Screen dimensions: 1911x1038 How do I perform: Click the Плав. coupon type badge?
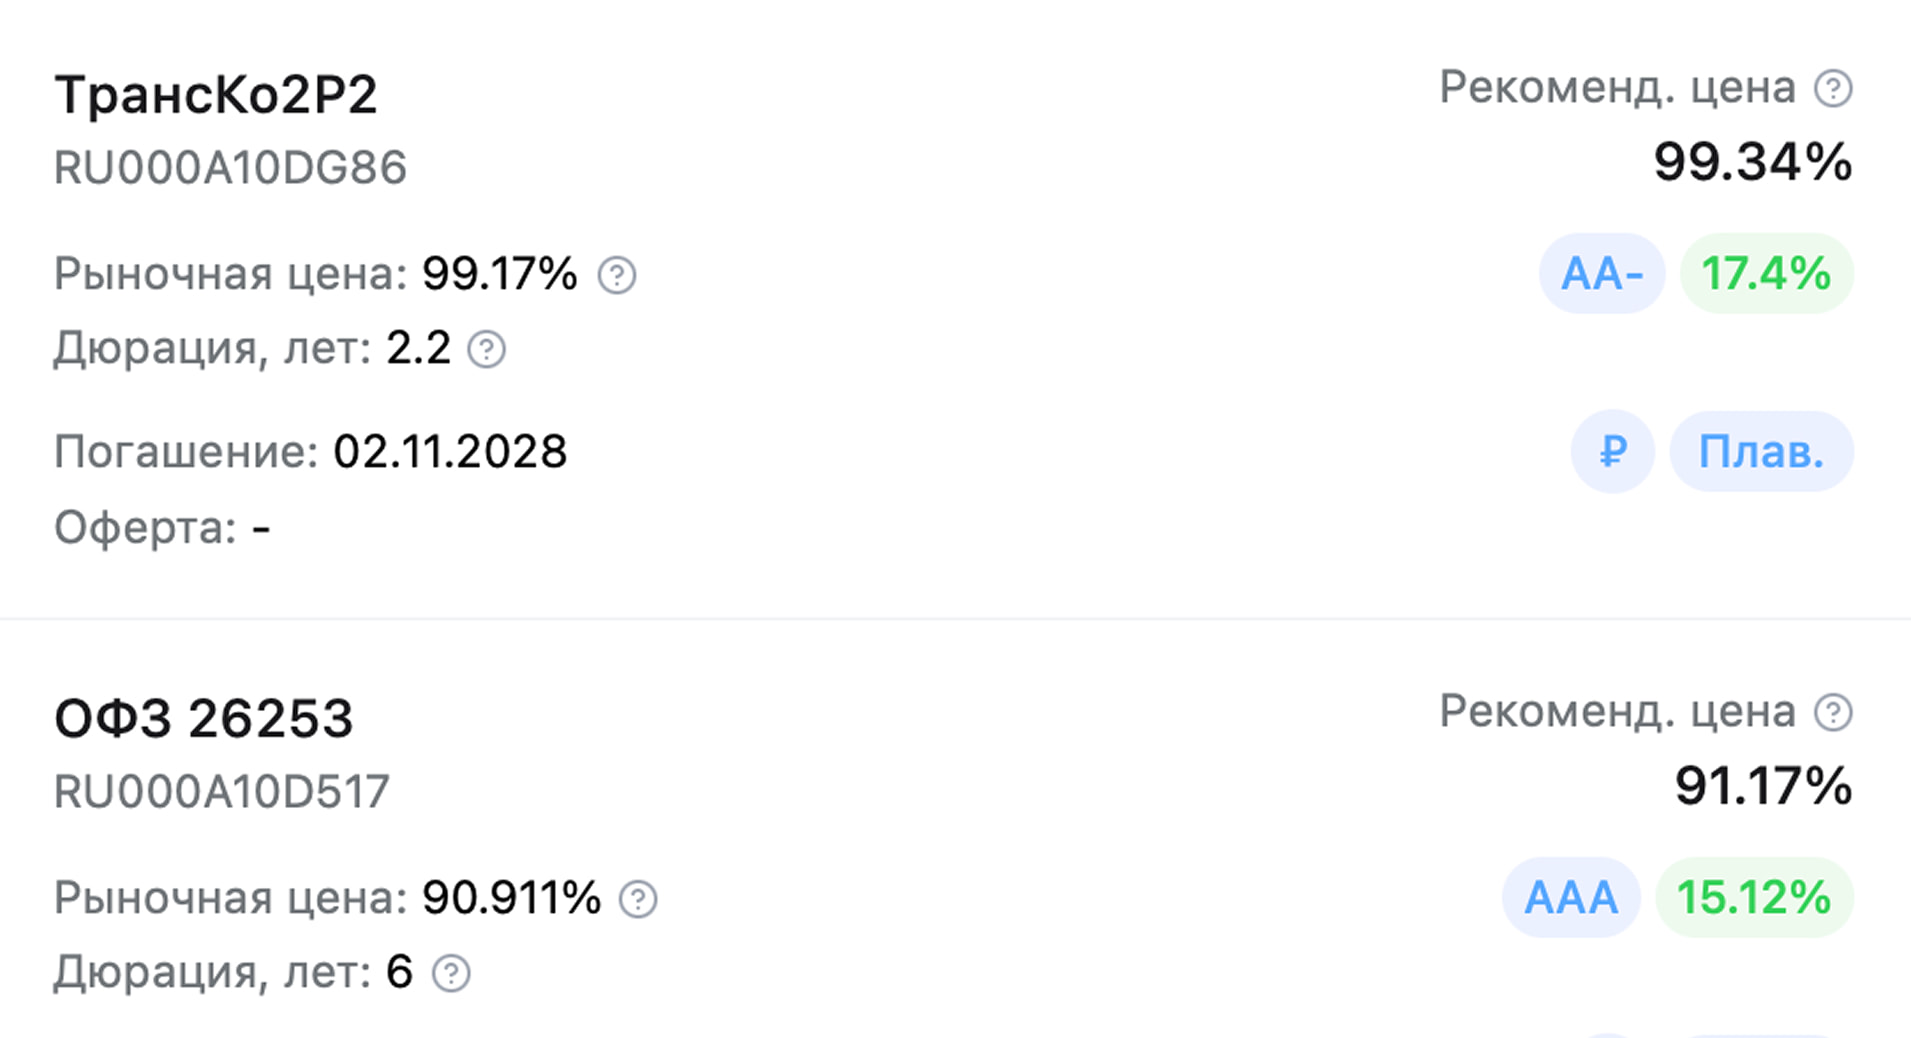coord(1761,452)
